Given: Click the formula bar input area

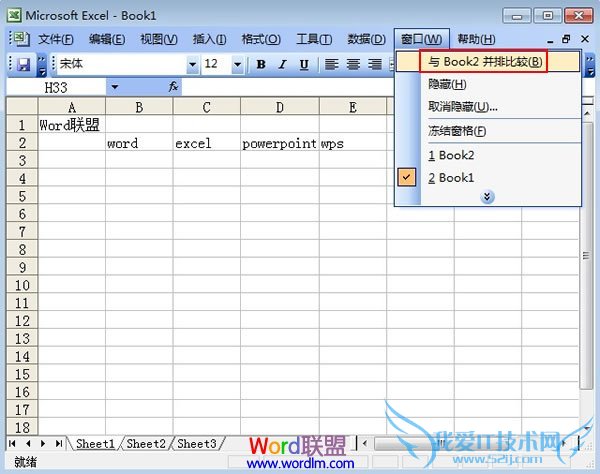Looking at the screenshot, I should [x=287, y=87].
